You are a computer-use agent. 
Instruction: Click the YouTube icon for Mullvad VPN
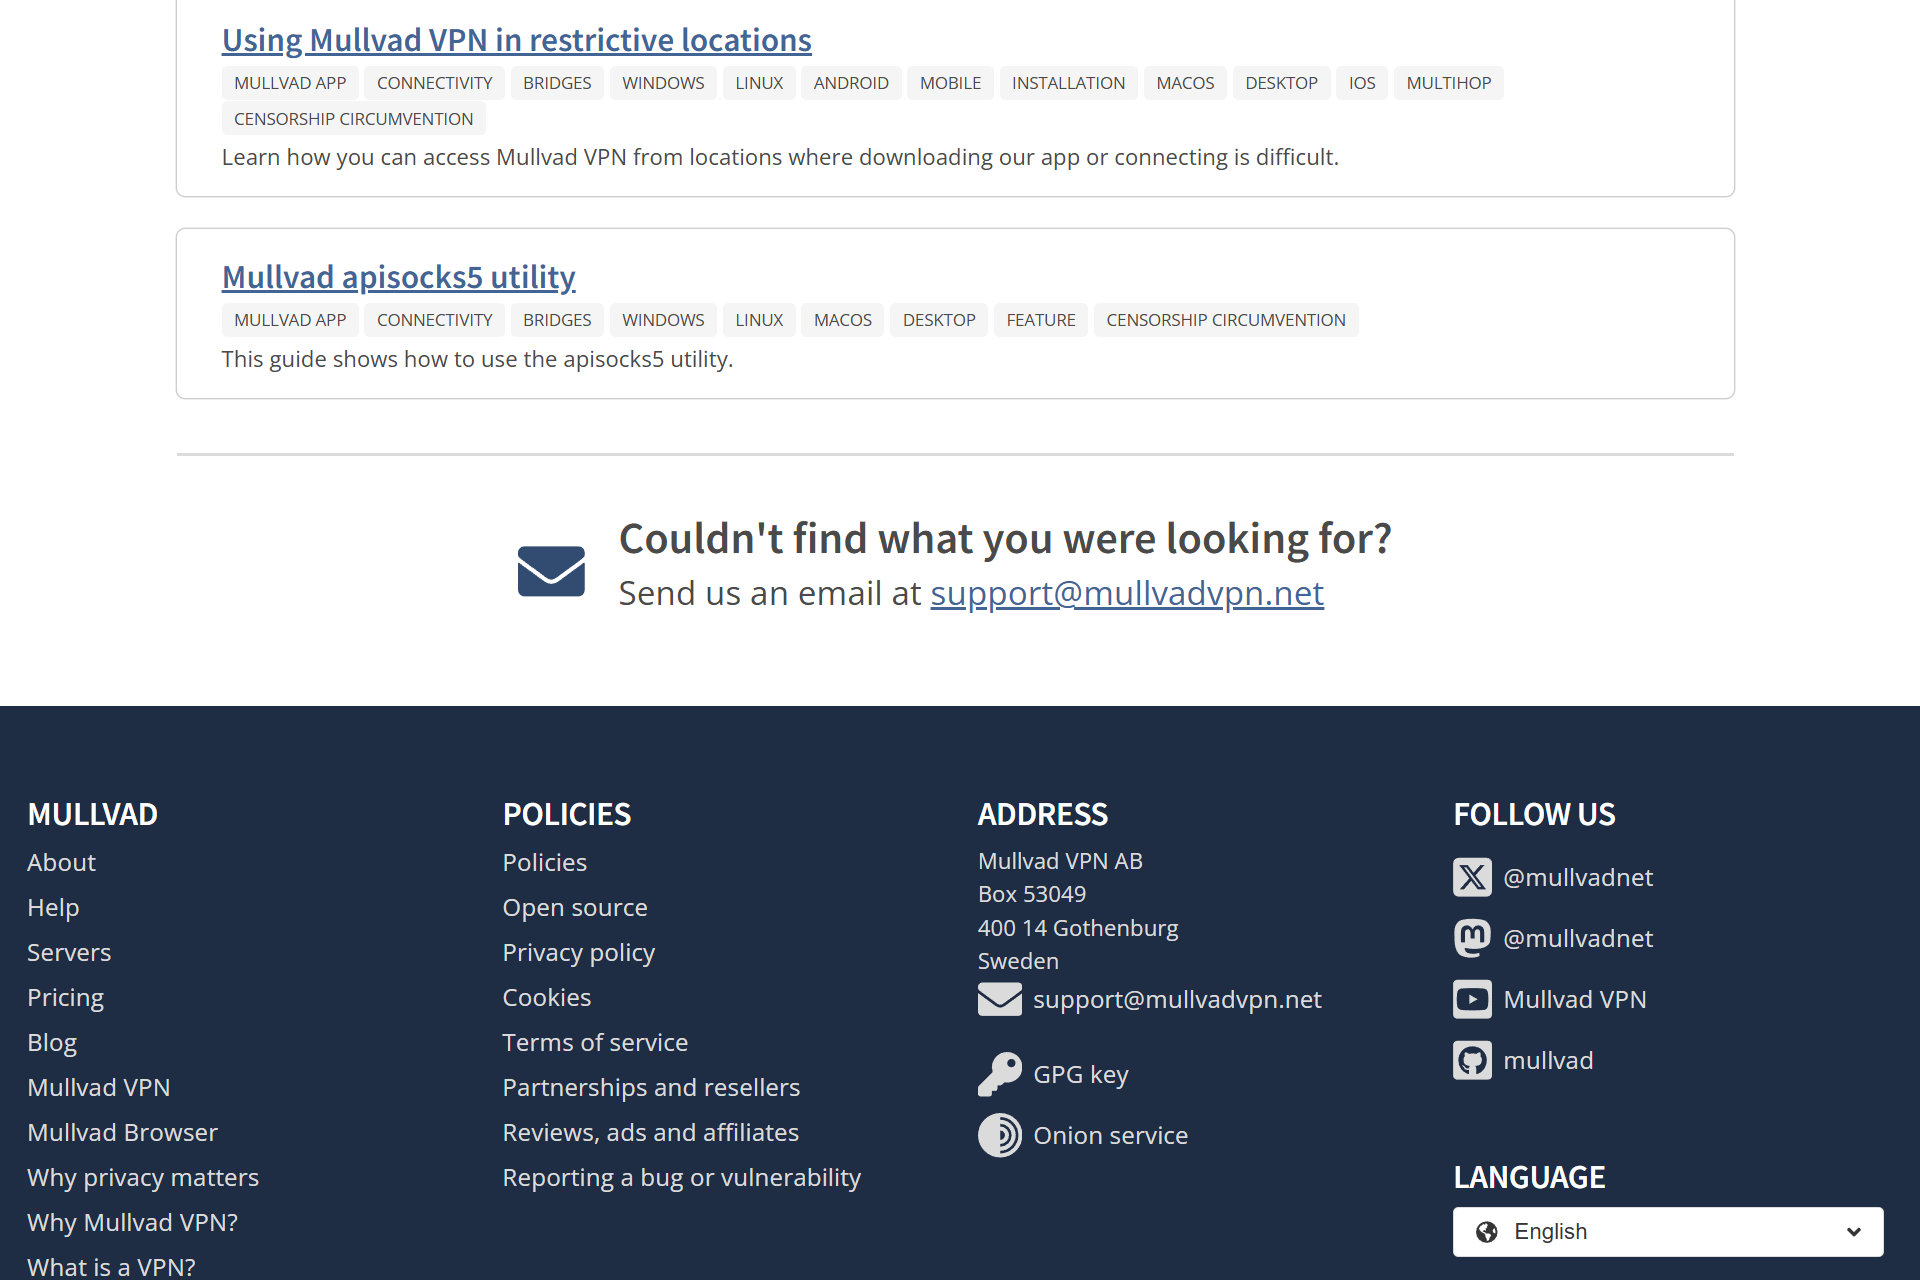click(x=1473, y=999)
